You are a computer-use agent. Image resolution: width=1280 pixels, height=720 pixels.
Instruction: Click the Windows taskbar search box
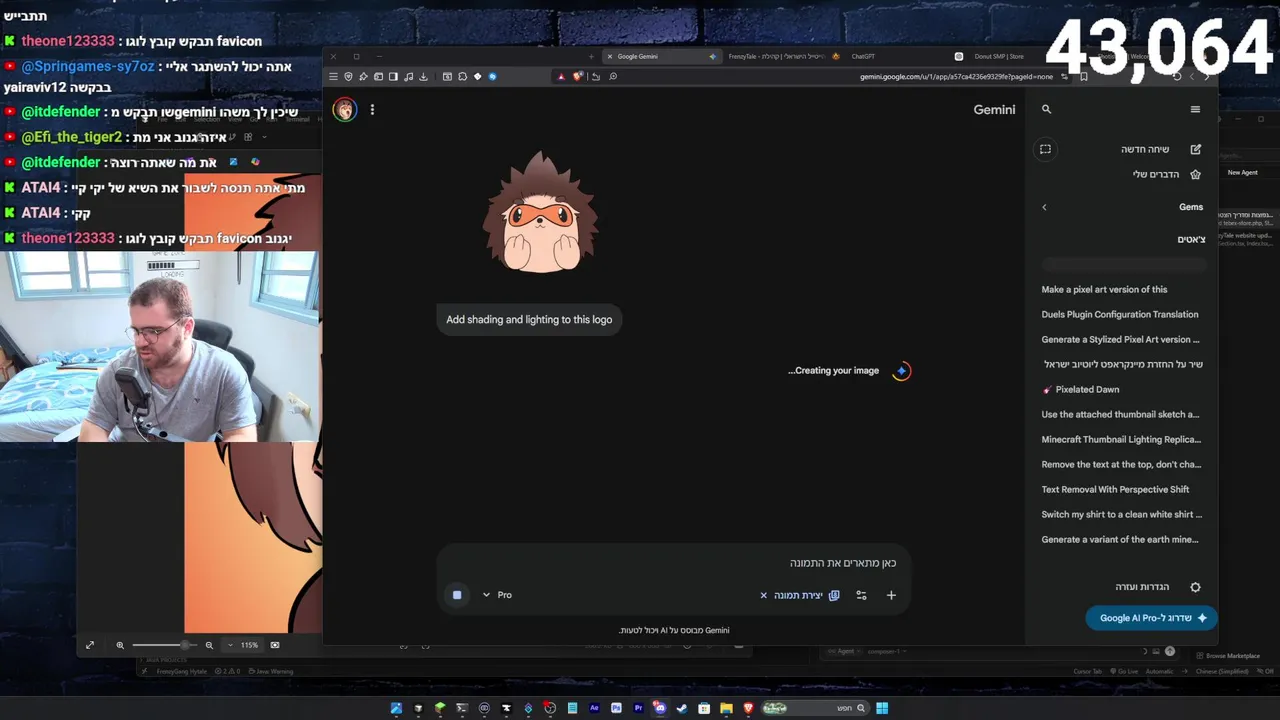pyautogui.click(x=816, y=708)
